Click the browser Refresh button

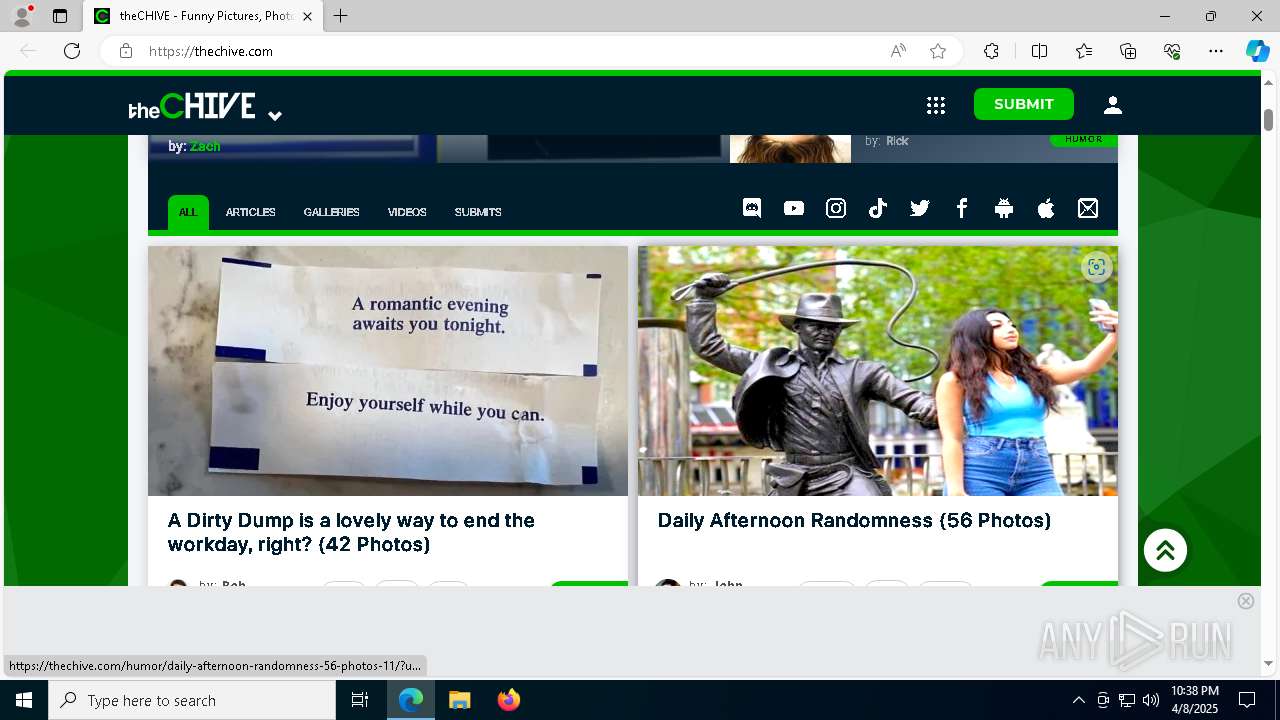pyautogui.click(x=72, y=51)
